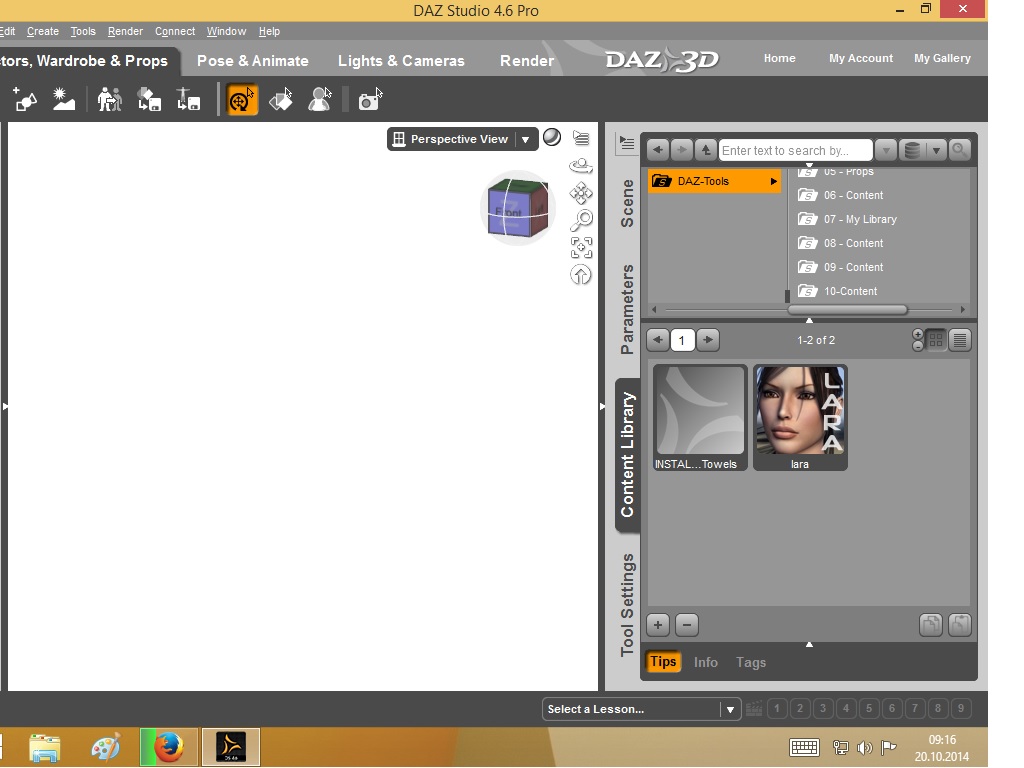Click the camera render toolbar icon
Screen dimensions: 1024x768
pos(370,100)
